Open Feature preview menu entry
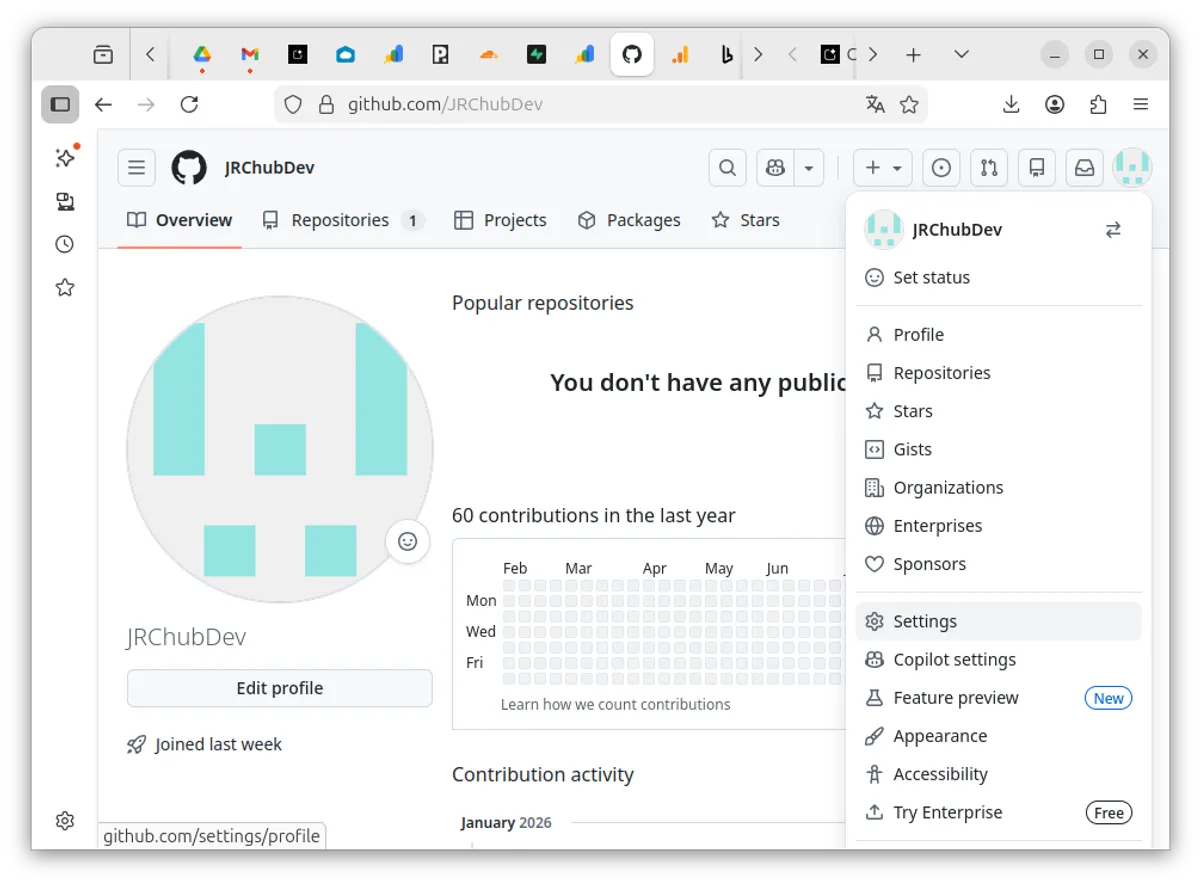The height and width of the screenshot is (884, 1200). (x=998, y=698)
